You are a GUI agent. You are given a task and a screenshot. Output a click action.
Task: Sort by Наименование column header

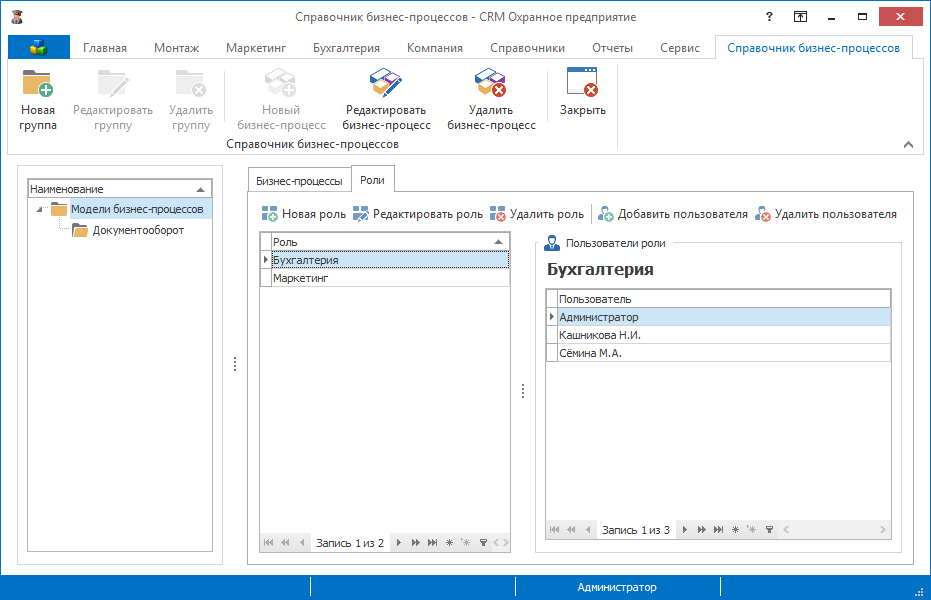[x=120, y=189]
